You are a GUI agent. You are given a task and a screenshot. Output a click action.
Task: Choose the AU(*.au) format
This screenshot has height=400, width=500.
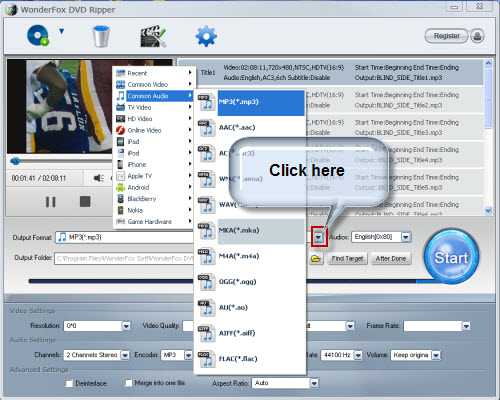(250, 308)
